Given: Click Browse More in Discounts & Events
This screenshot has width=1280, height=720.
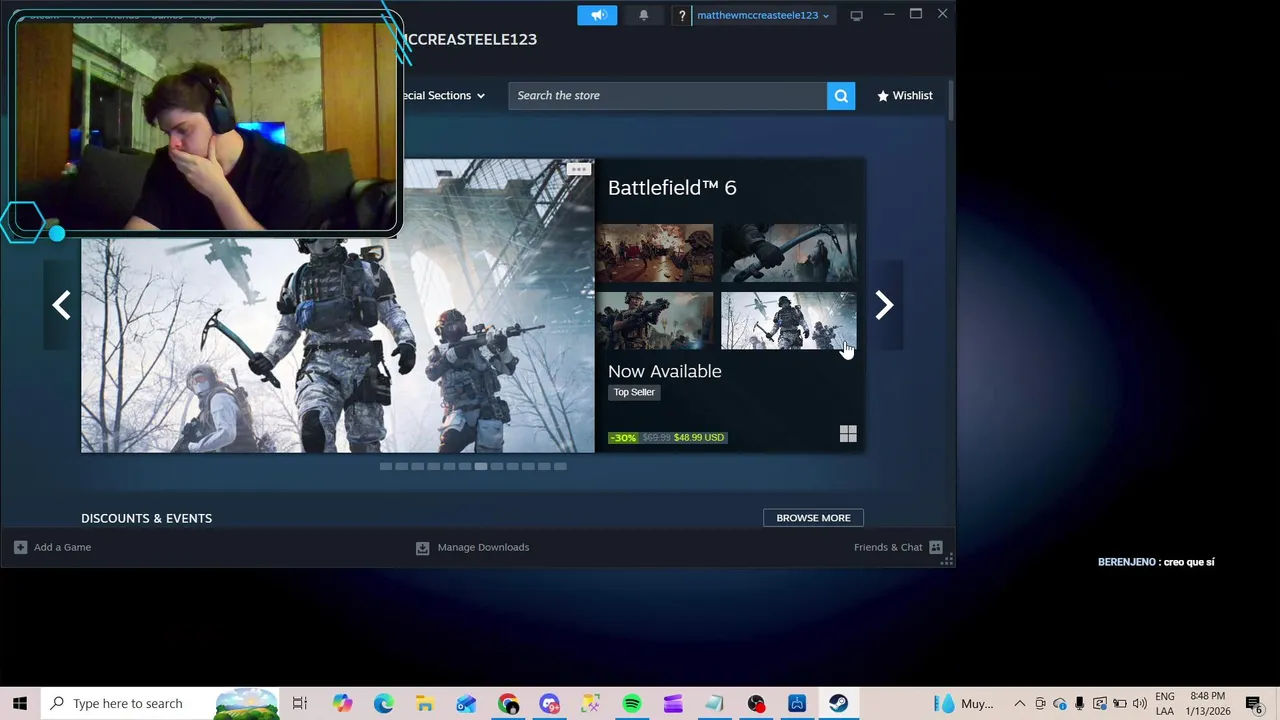Looking at the screenshot, I should tap(813, 518).
